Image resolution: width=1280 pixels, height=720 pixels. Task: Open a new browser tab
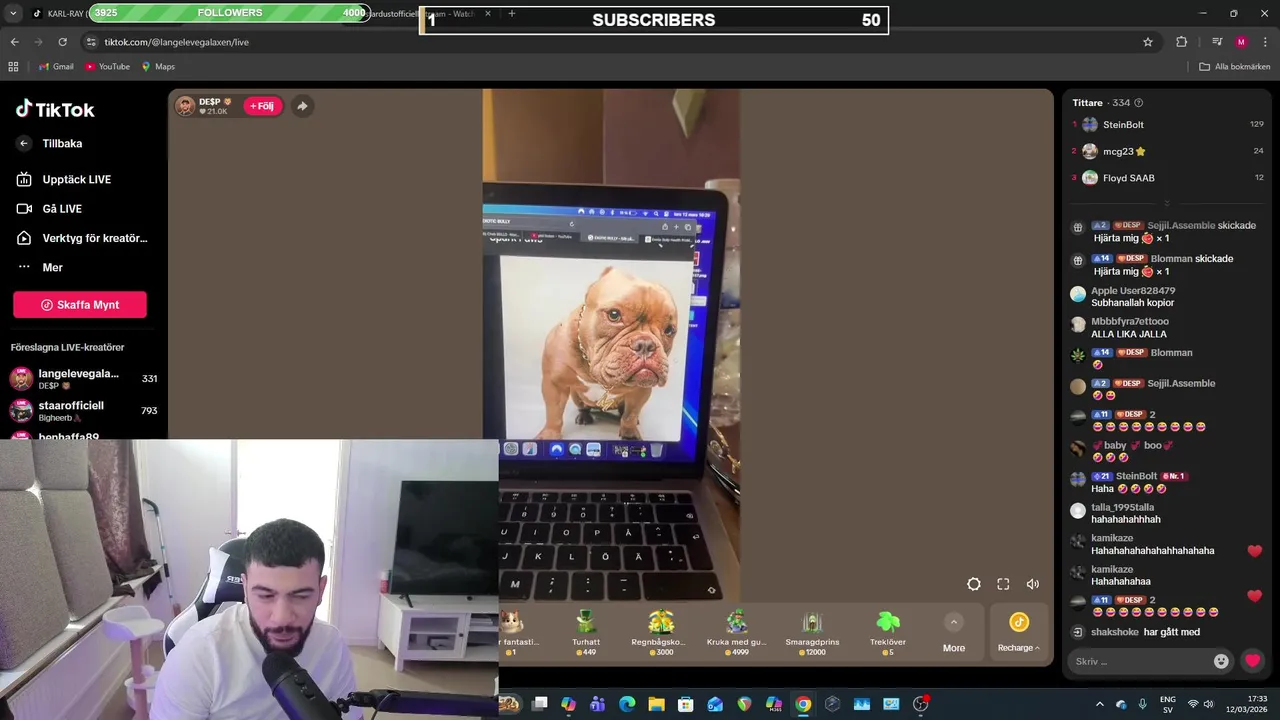point(512,13)
